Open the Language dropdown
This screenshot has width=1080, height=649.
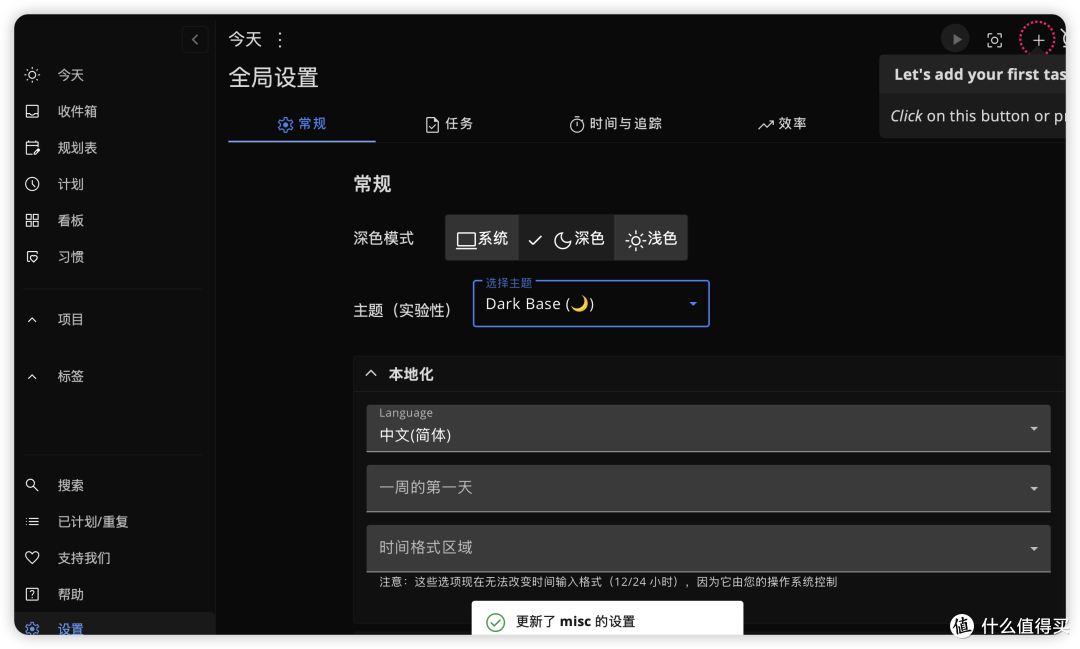(708, 428)
